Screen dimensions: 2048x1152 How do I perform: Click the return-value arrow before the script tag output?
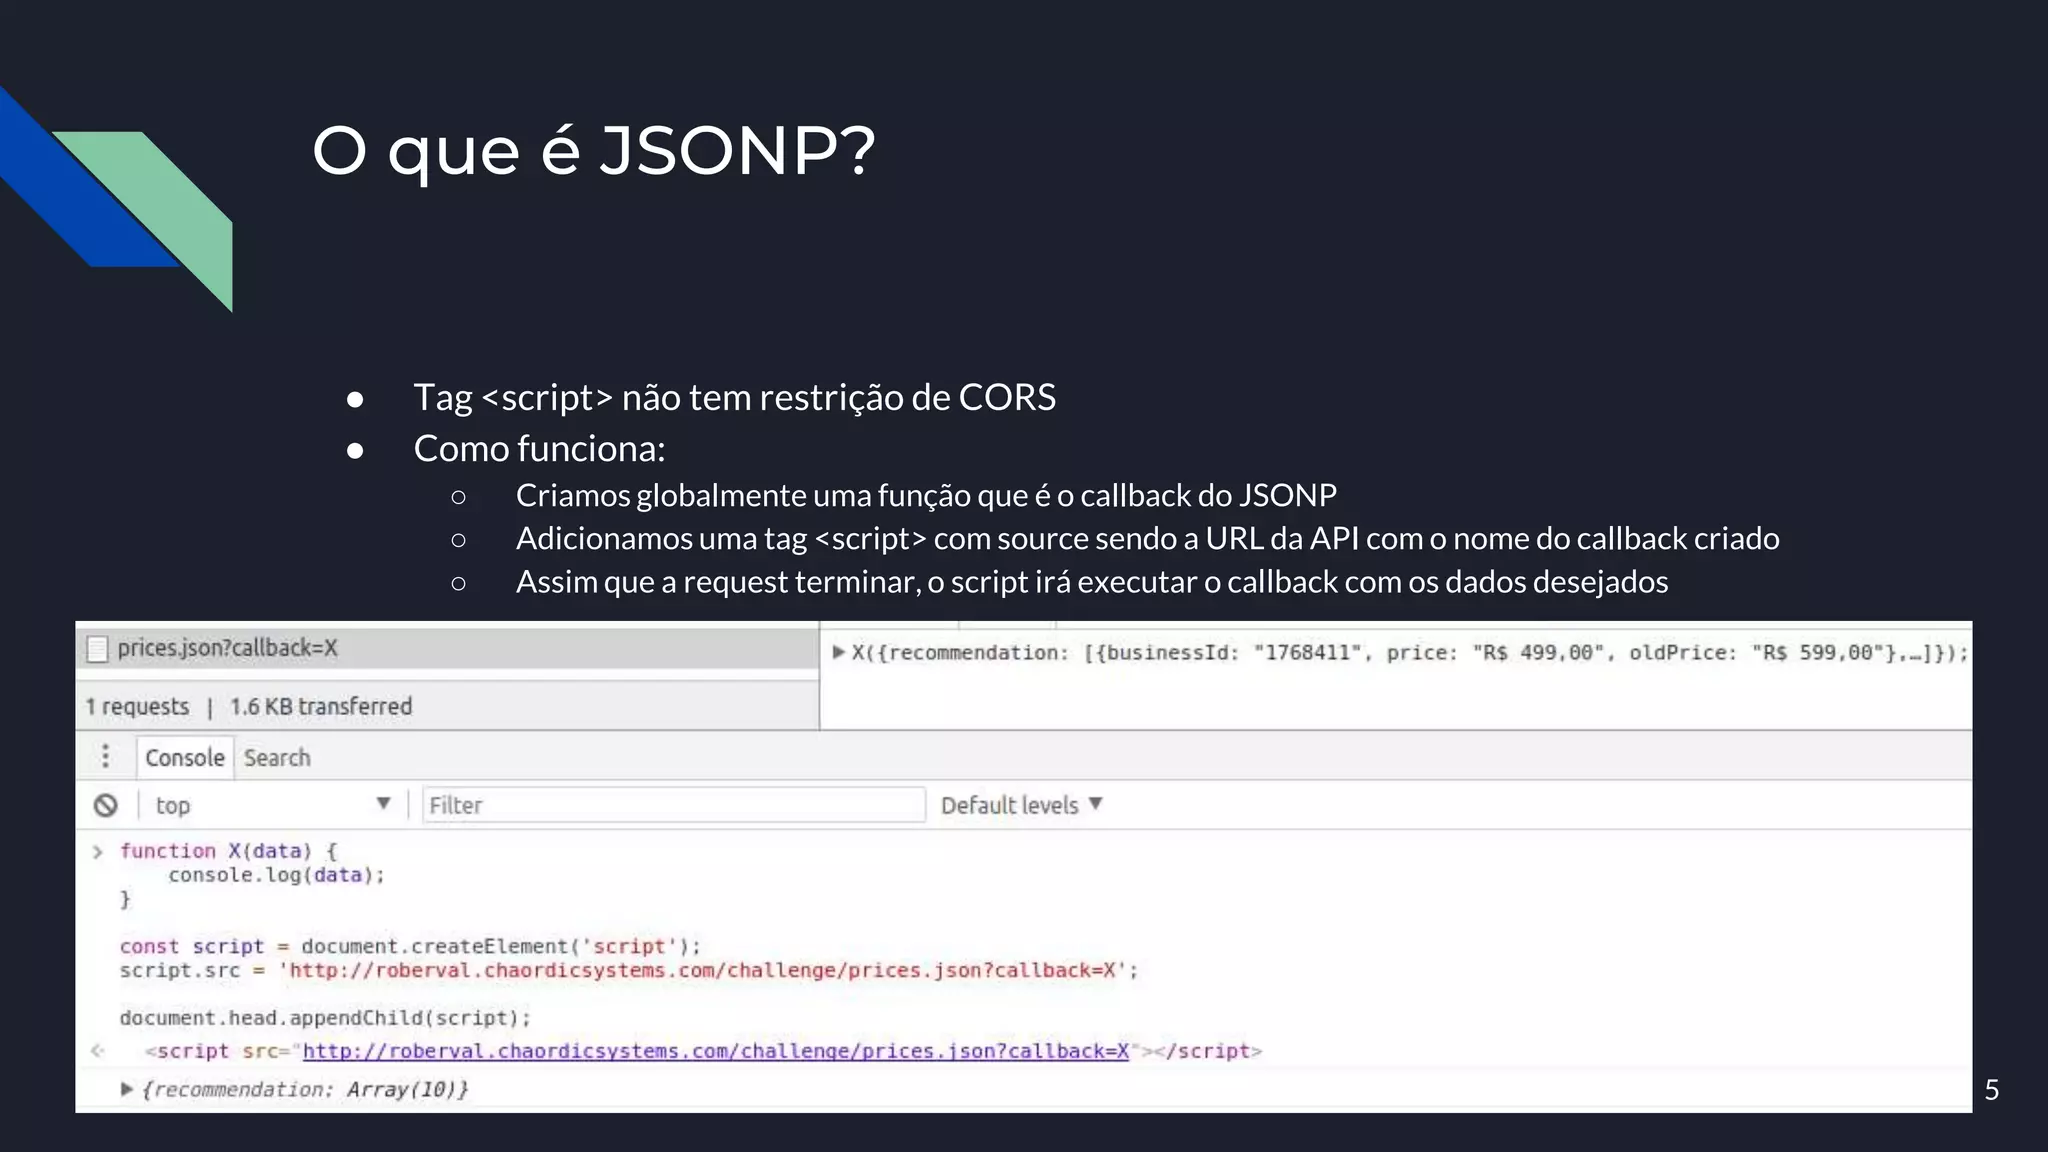point(97,1050)
